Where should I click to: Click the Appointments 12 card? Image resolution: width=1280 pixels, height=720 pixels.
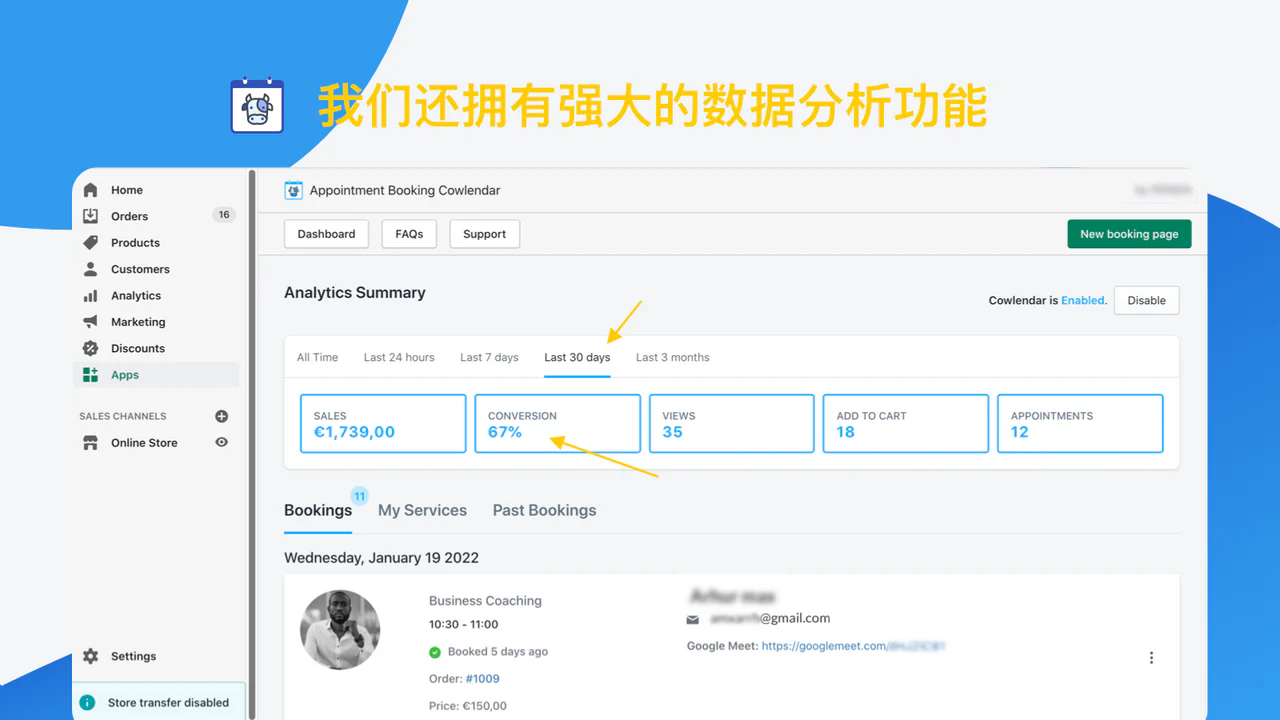coord(1080,423)
